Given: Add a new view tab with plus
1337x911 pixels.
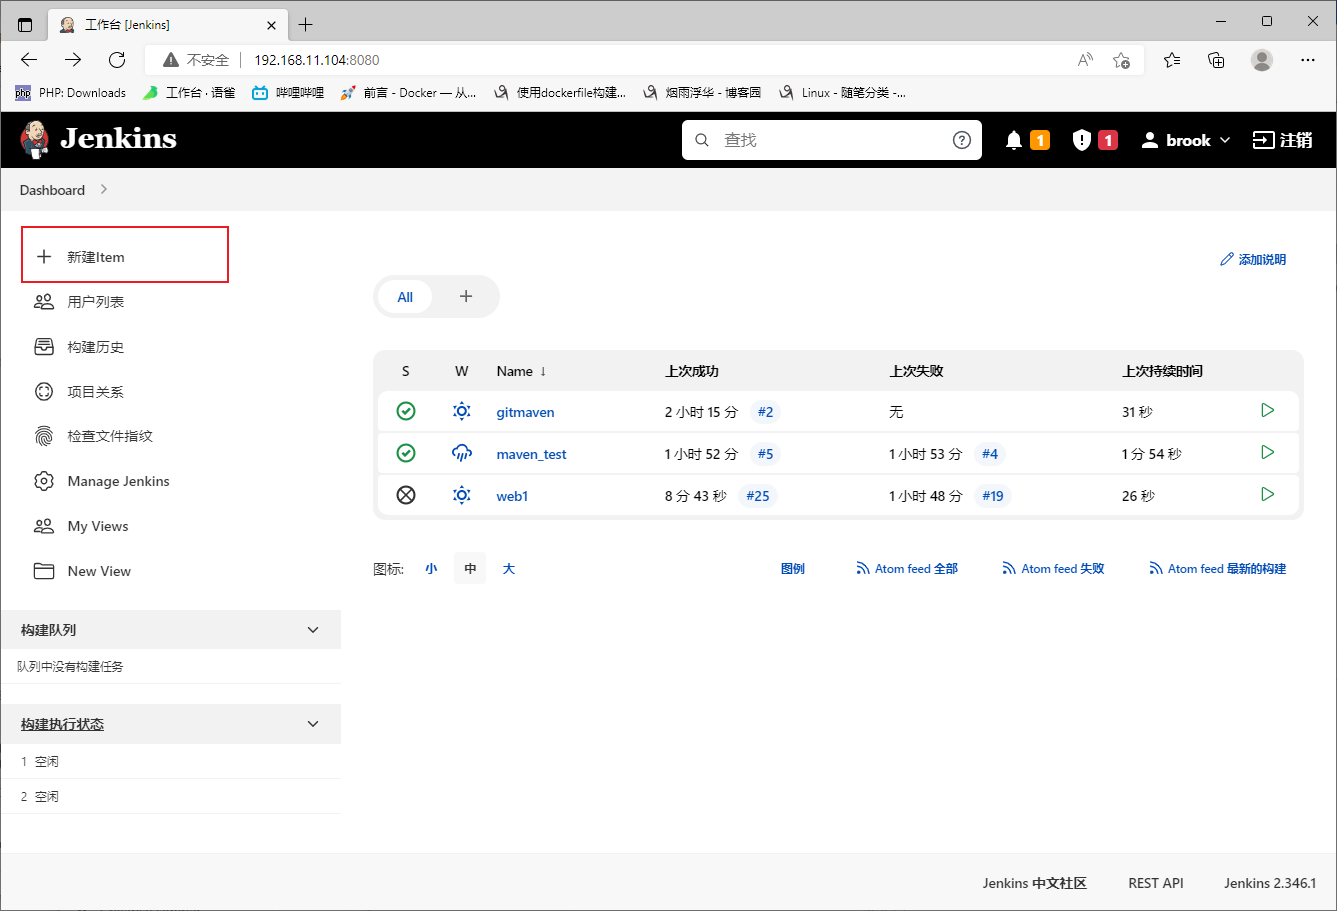Looking at the screenshot, I should 465,297.
